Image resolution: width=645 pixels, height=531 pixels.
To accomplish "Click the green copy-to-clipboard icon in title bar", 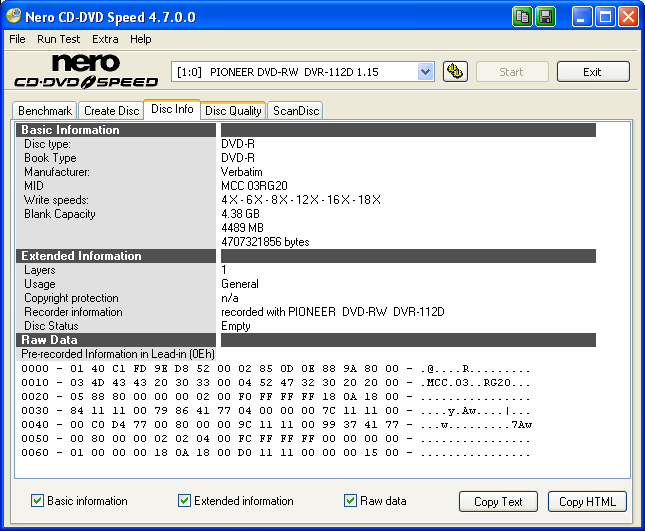I will pos(523,17).
